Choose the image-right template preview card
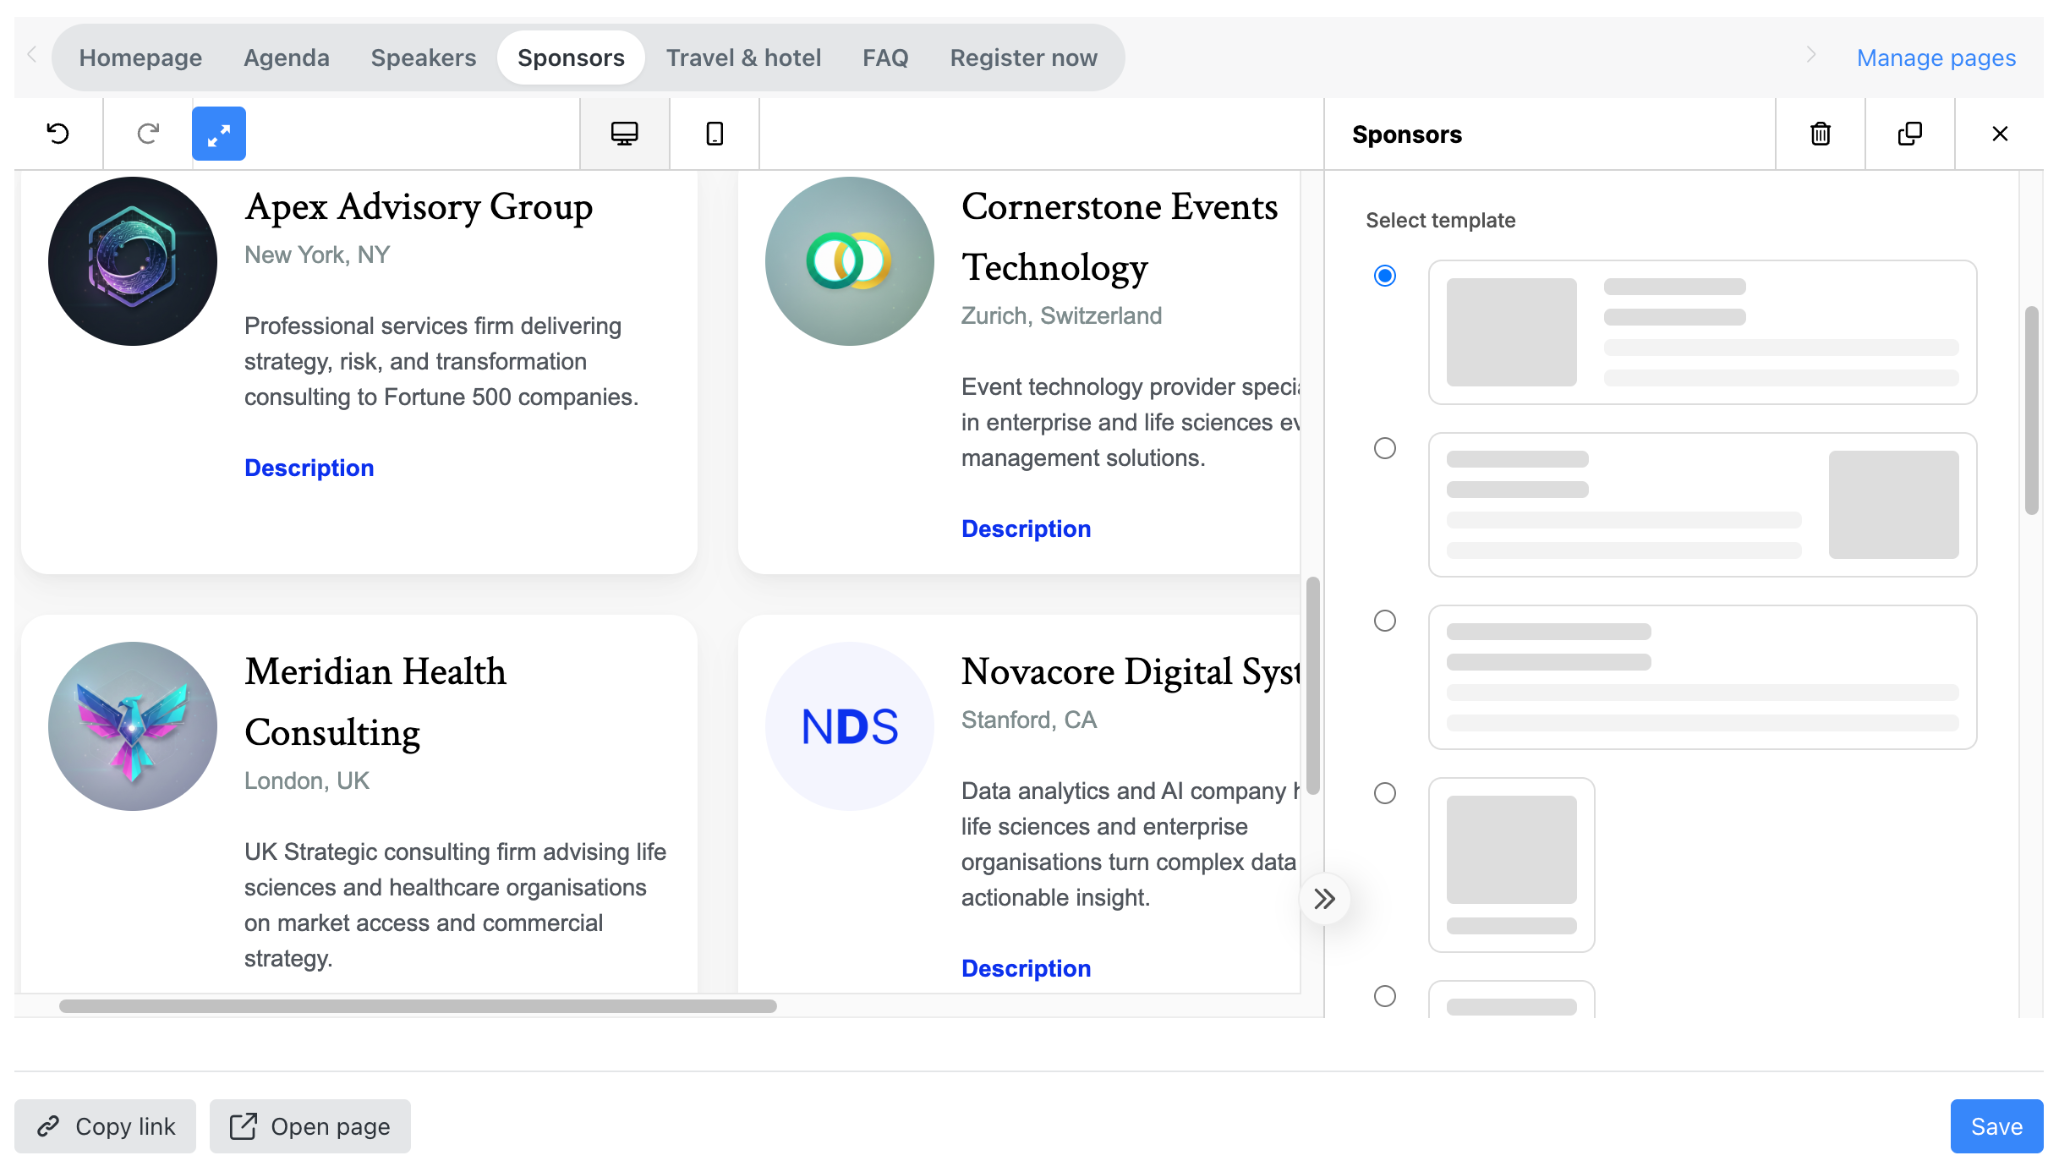2048x1170 pixels. pyautogui.click(x=1702, y=504)
